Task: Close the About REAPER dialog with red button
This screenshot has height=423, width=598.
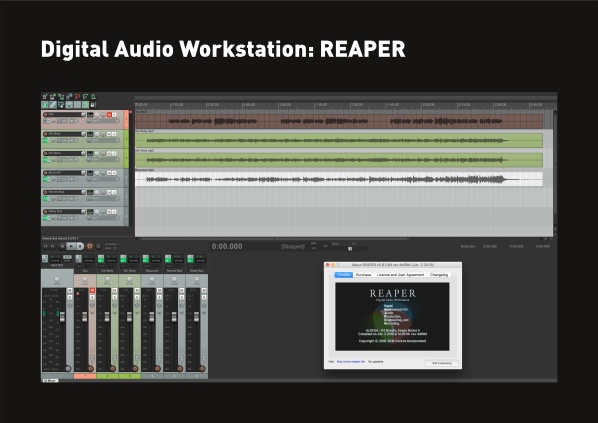Action: point(328,264)
